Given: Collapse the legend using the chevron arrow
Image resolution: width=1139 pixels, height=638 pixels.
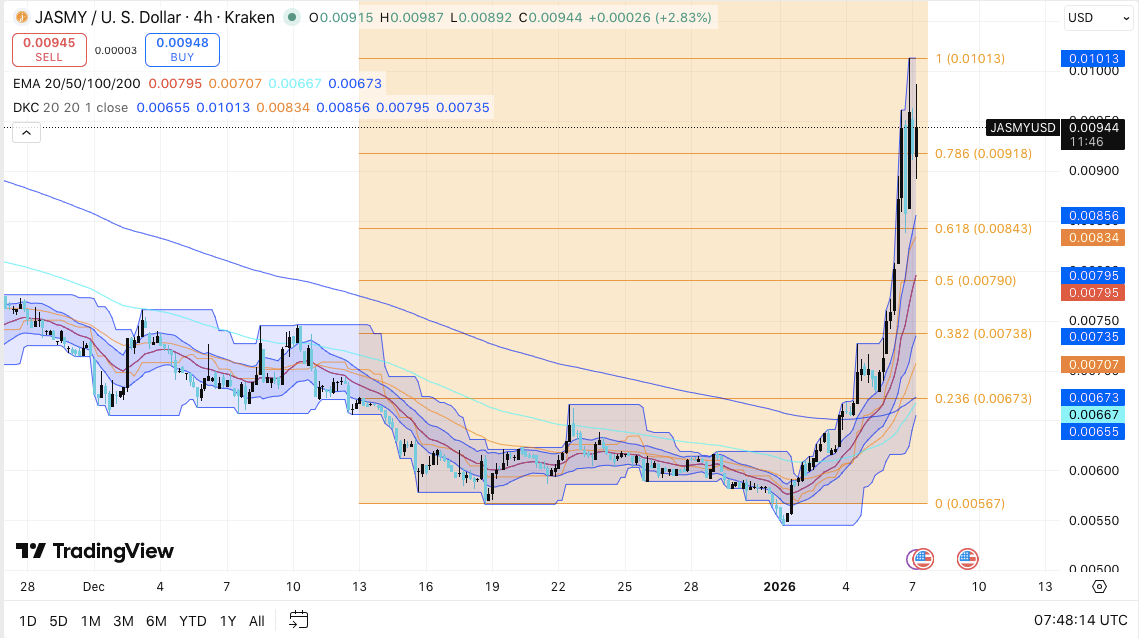Looking at the screenshot, I should [26, 132].
